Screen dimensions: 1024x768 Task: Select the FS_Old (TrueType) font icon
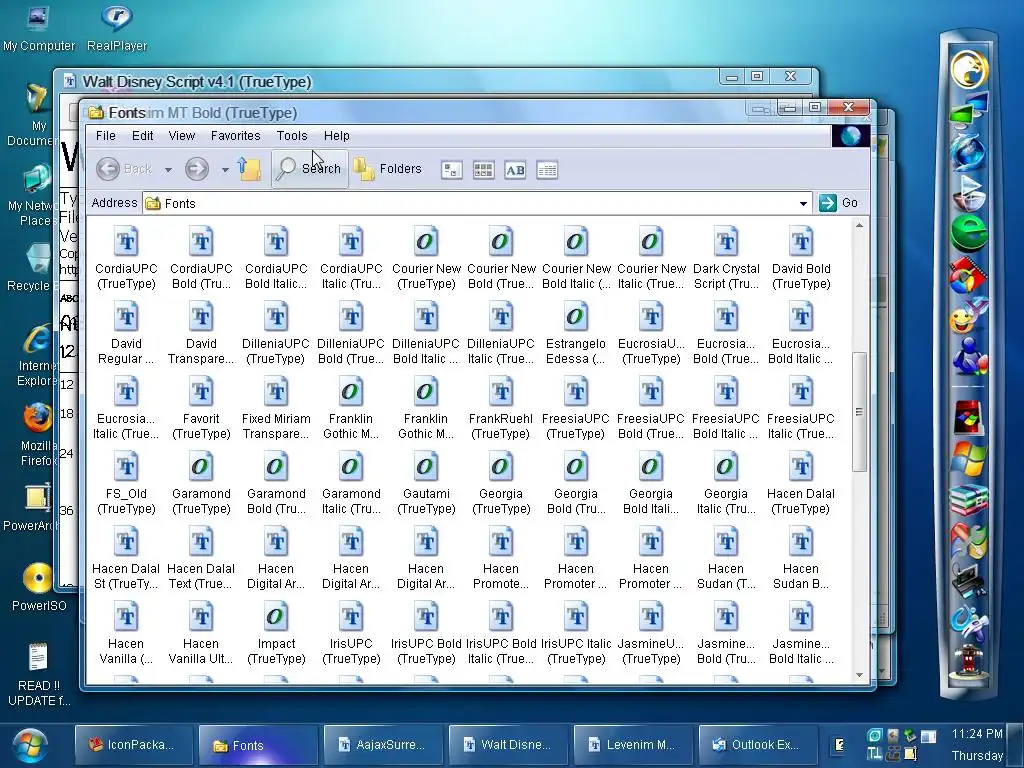point(126,484)
